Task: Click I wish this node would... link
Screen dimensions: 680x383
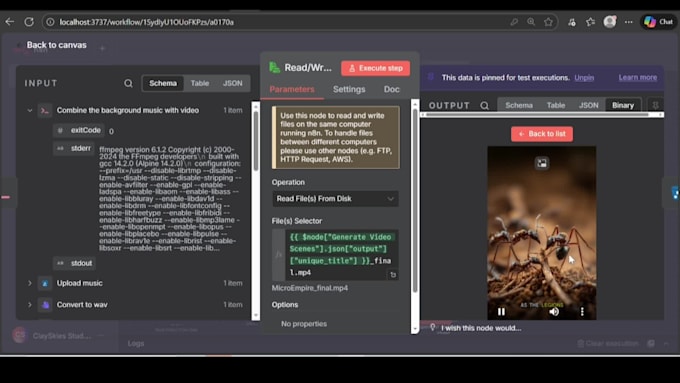Action: 481,328
